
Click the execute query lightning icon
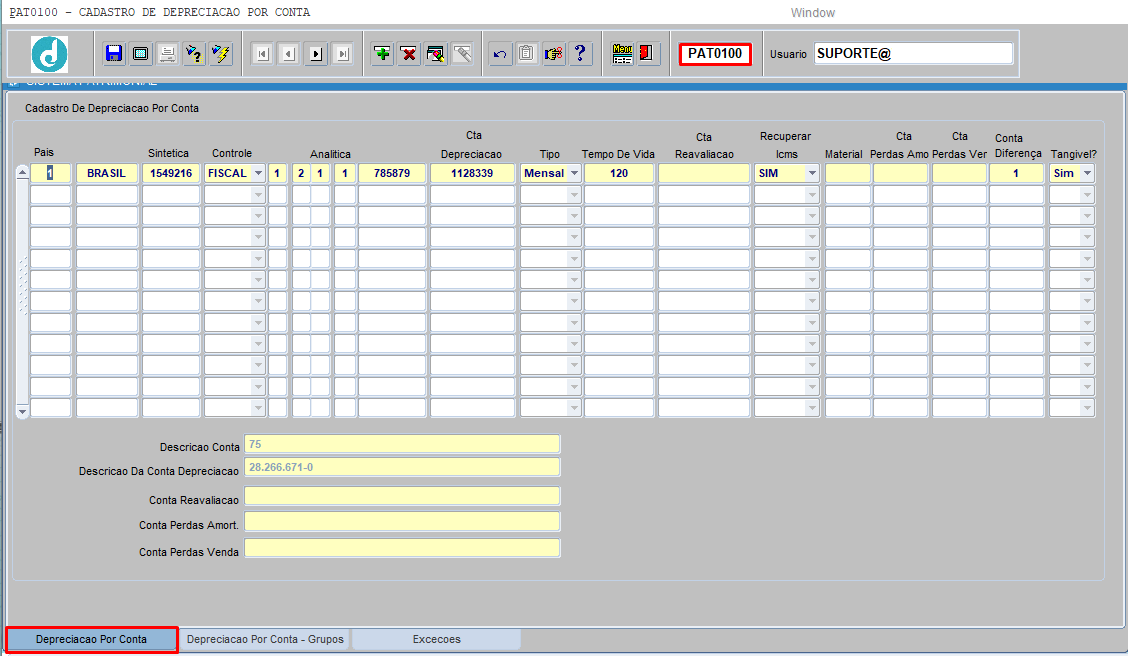point(221,54)
